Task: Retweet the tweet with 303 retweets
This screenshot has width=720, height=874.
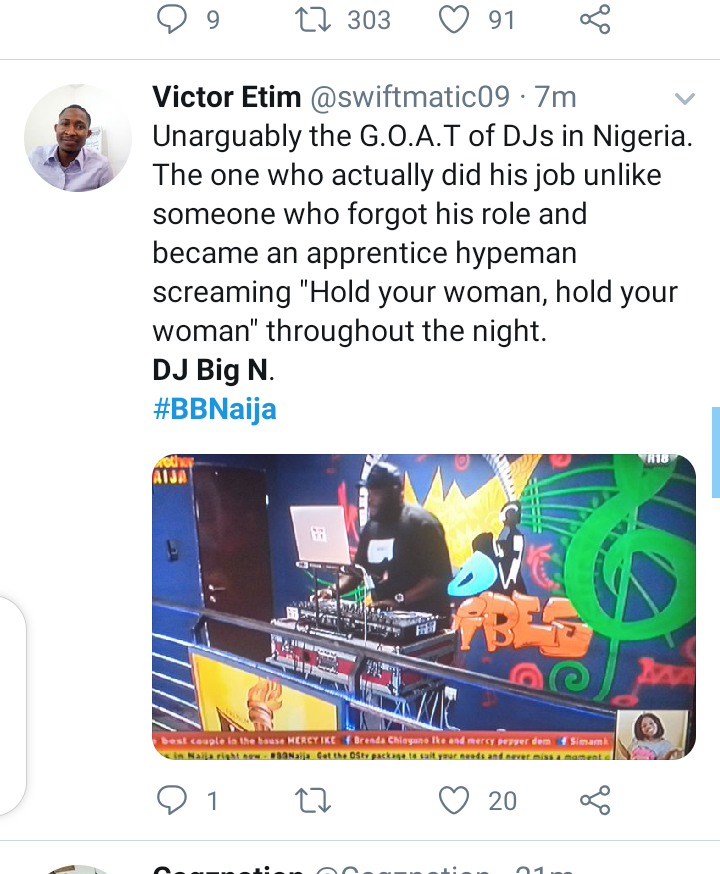Action: 313,20
